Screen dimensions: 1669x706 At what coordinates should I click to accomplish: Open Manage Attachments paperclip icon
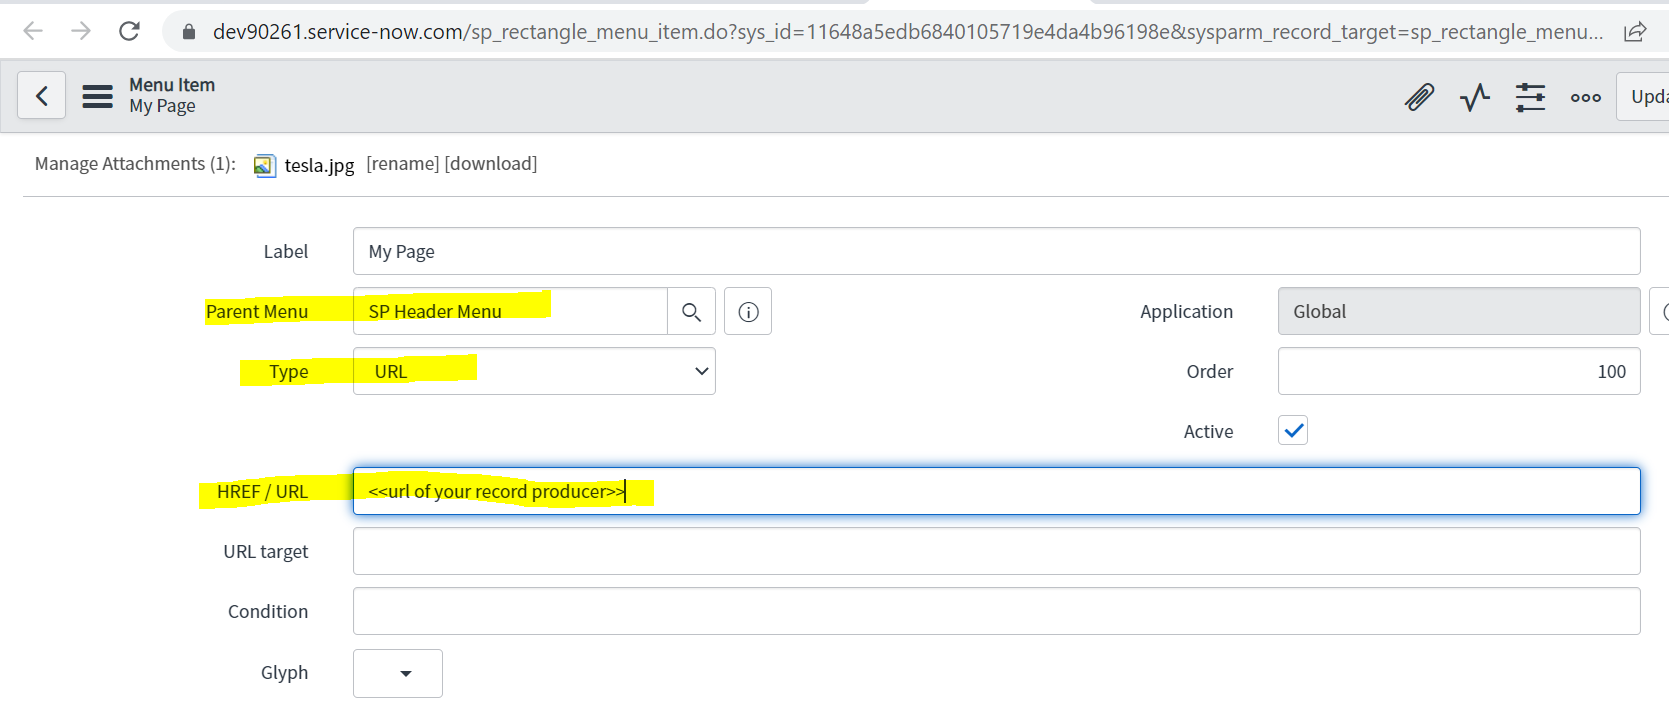click(1419, 97)
